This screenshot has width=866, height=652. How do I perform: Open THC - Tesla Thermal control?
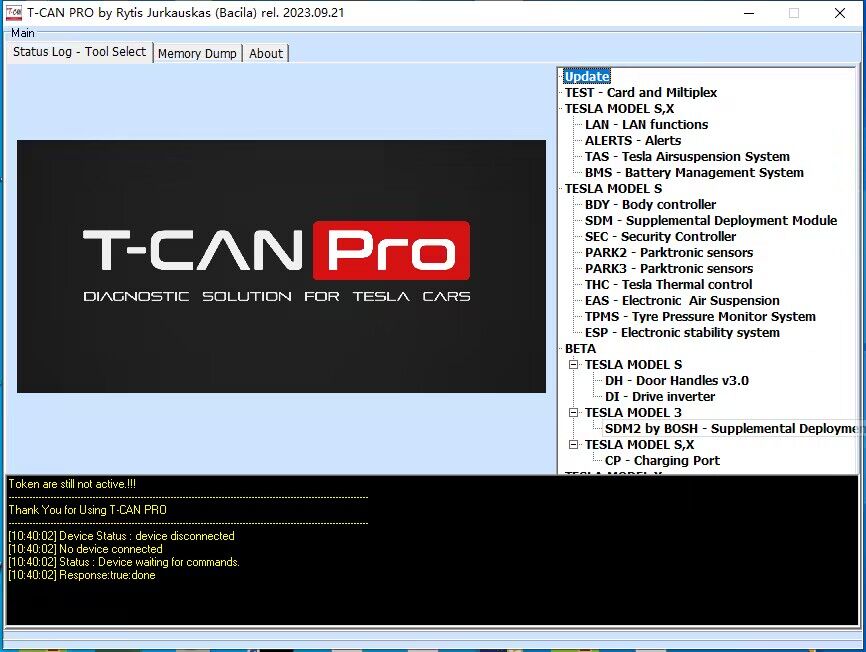pyautogui.click(x=668, y=284)
